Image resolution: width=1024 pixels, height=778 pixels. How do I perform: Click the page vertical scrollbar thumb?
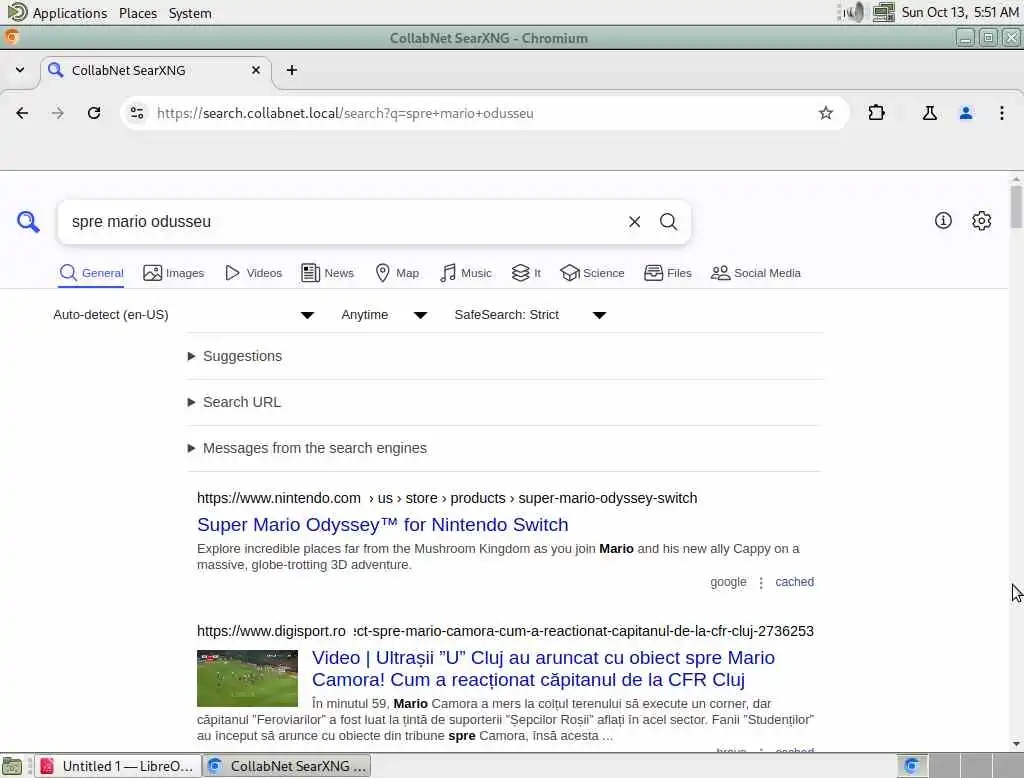[x=1016, y=206]
